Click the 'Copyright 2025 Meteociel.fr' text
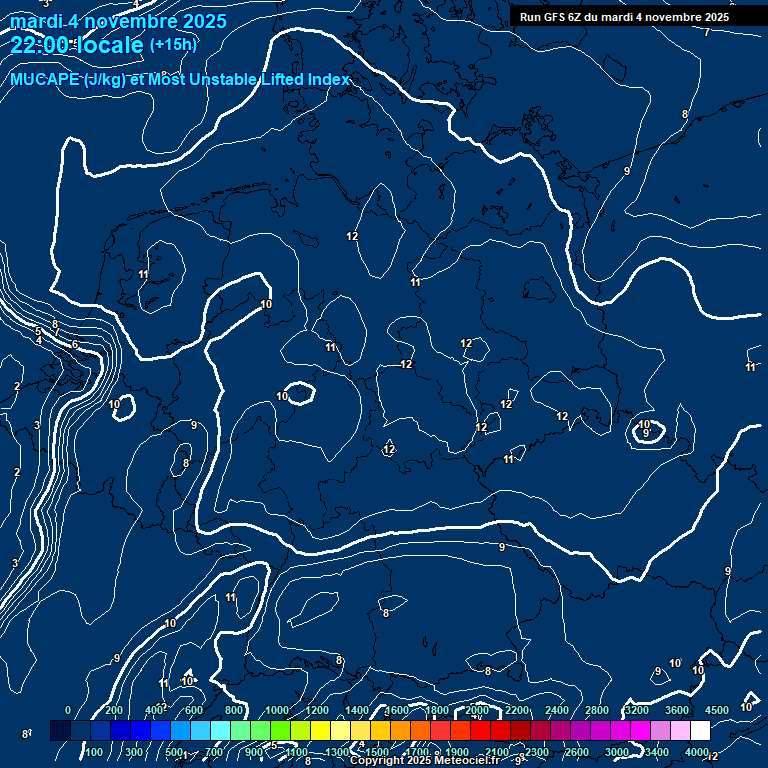 pyautogui.click(x=425, y=760)
